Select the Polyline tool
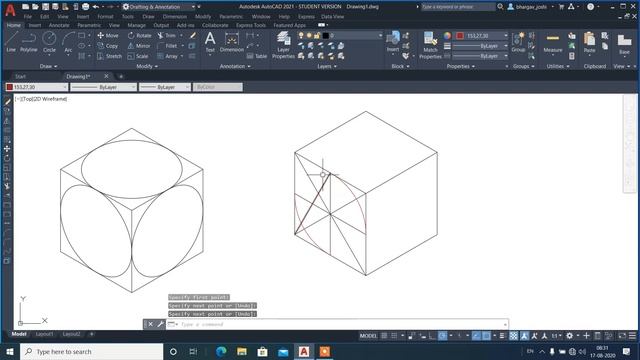The width and height of the screenshot is (640, 360). [x=29, y=42]
